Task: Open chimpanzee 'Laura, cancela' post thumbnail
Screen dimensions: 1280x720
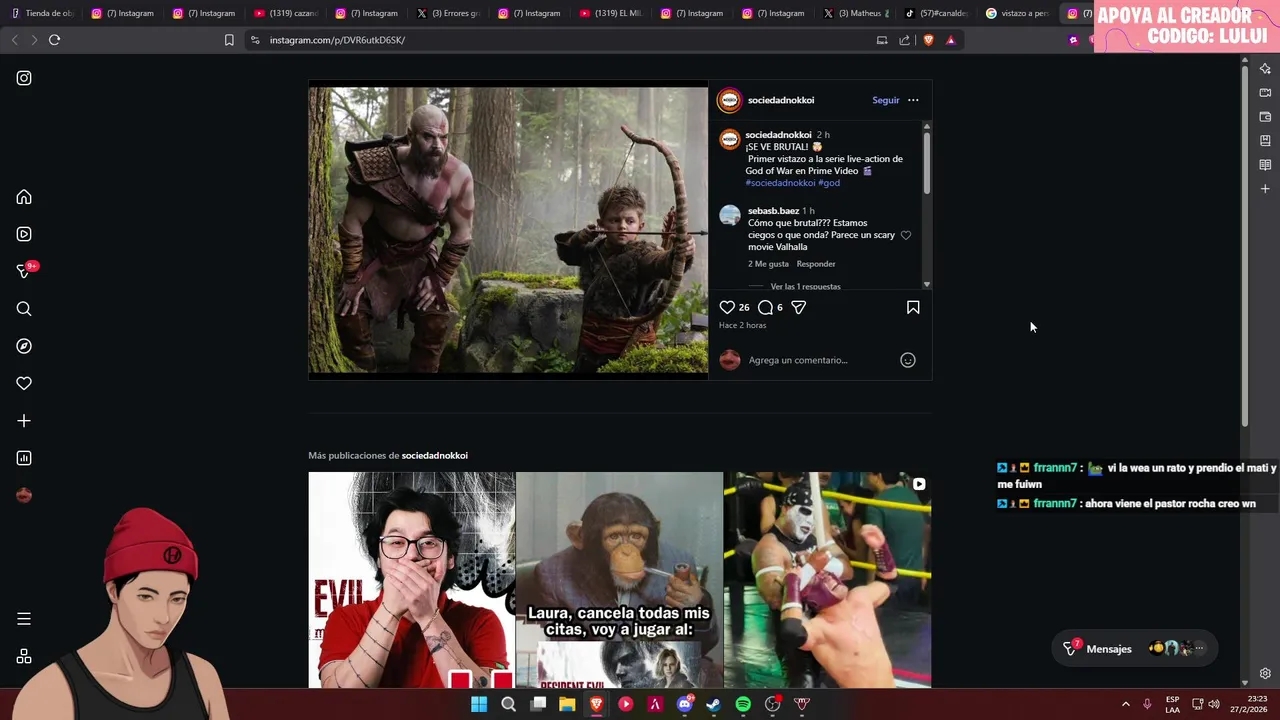Action: click(619, 580)
